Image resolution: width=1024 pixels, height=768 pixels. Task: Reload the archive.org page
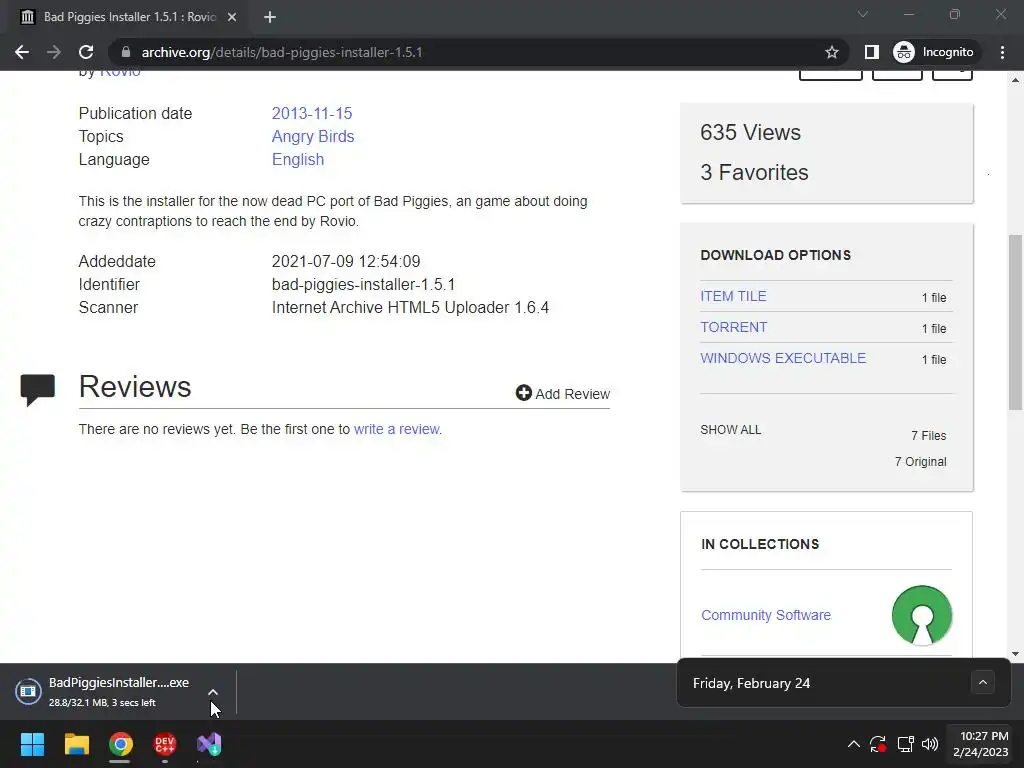point(86,52)
